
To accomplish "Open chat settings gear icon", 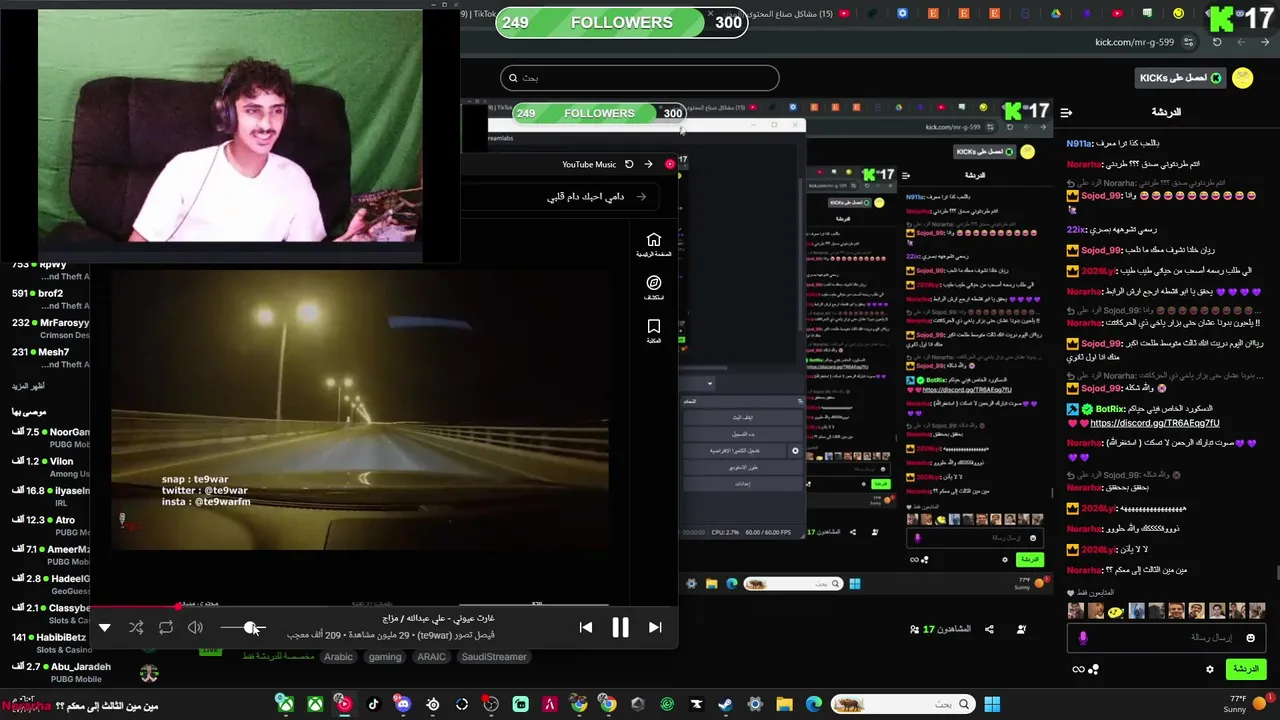I will (1210, 669).
